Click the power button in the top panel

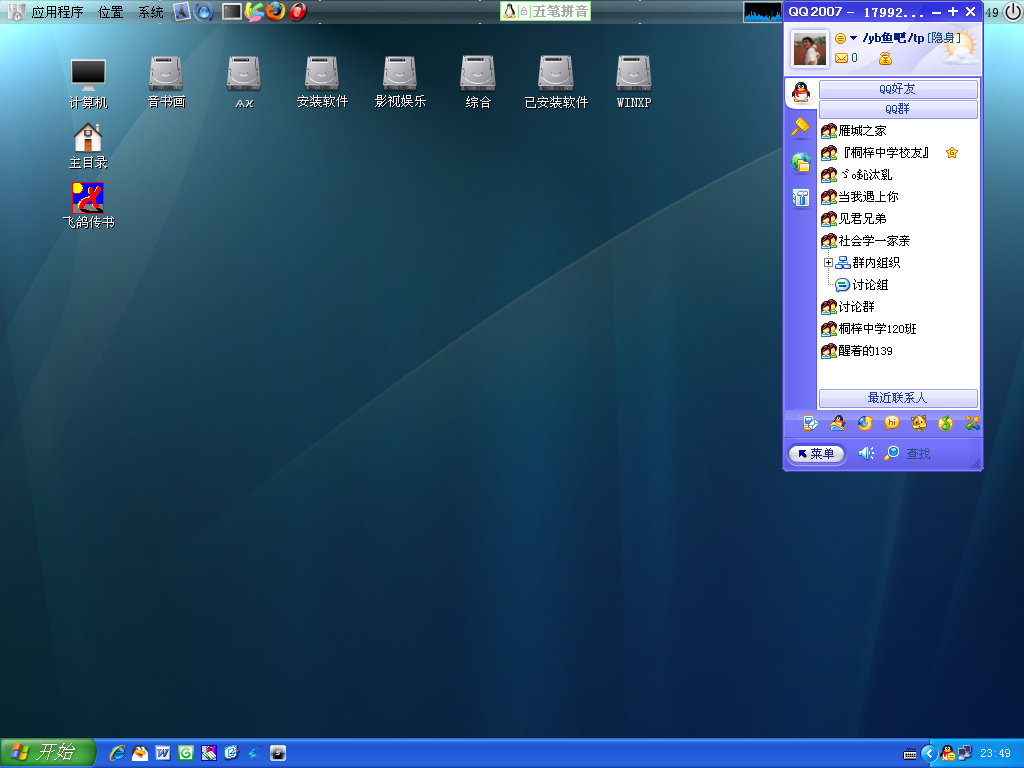tap(1013, 12)
